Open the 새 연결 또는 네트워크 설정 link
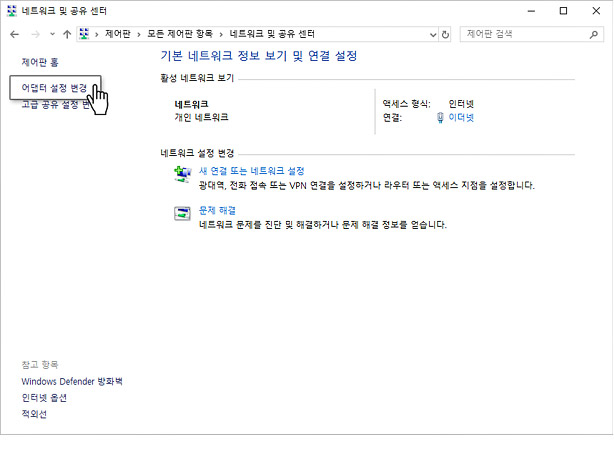Image resolution: width=614 pixels, height=454 pixels. [251, 171]
